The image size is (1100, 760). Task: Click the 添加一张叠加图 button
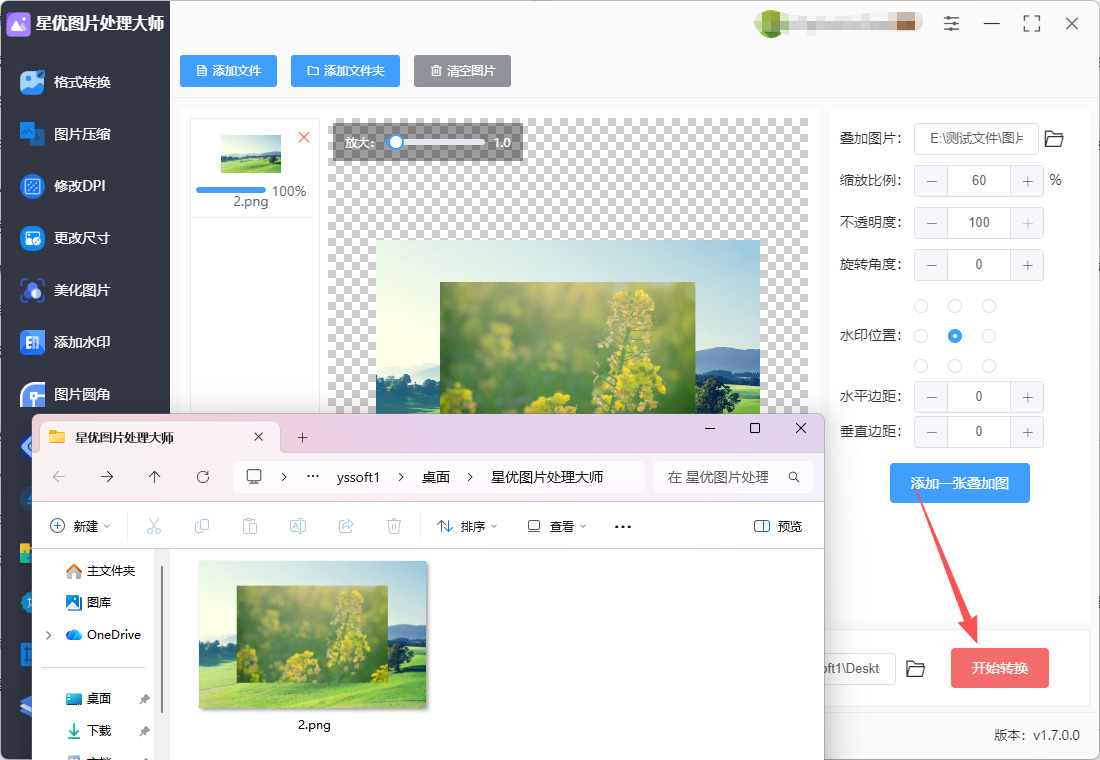point(959,483)
